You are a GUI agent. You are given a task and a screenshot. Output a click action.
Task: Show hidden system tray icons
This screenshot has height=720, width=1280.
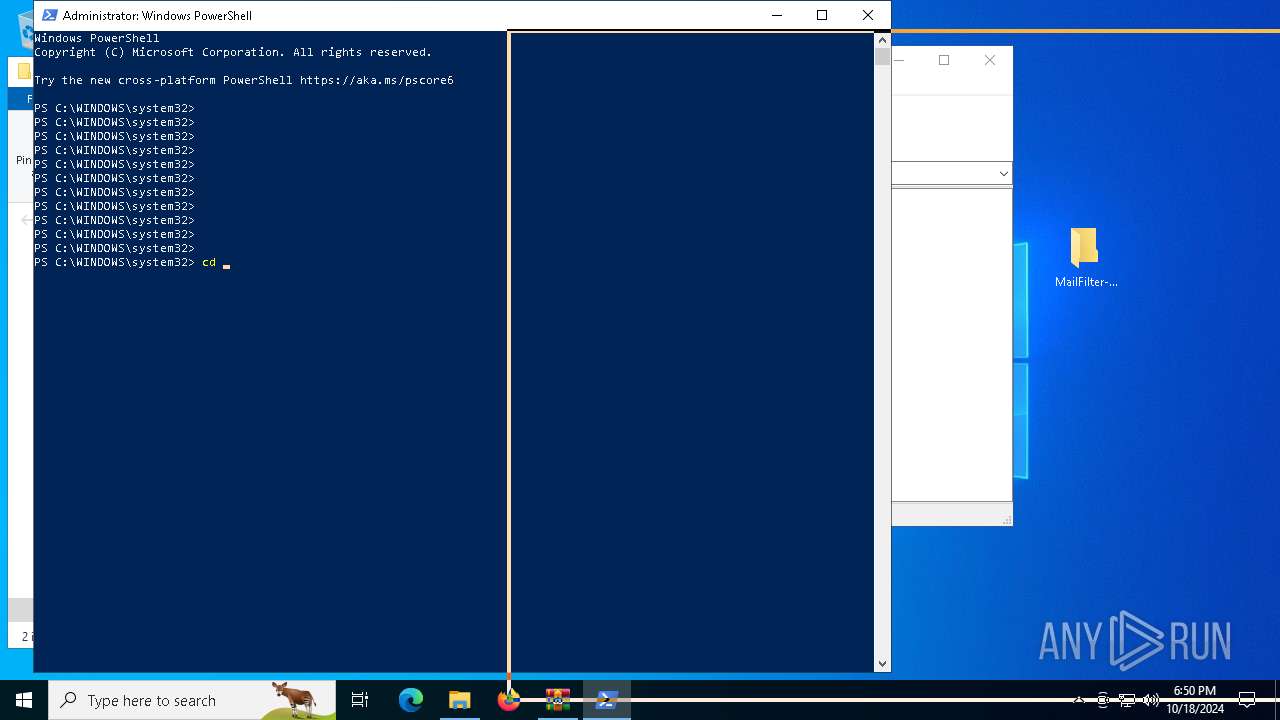(1079, 700)
